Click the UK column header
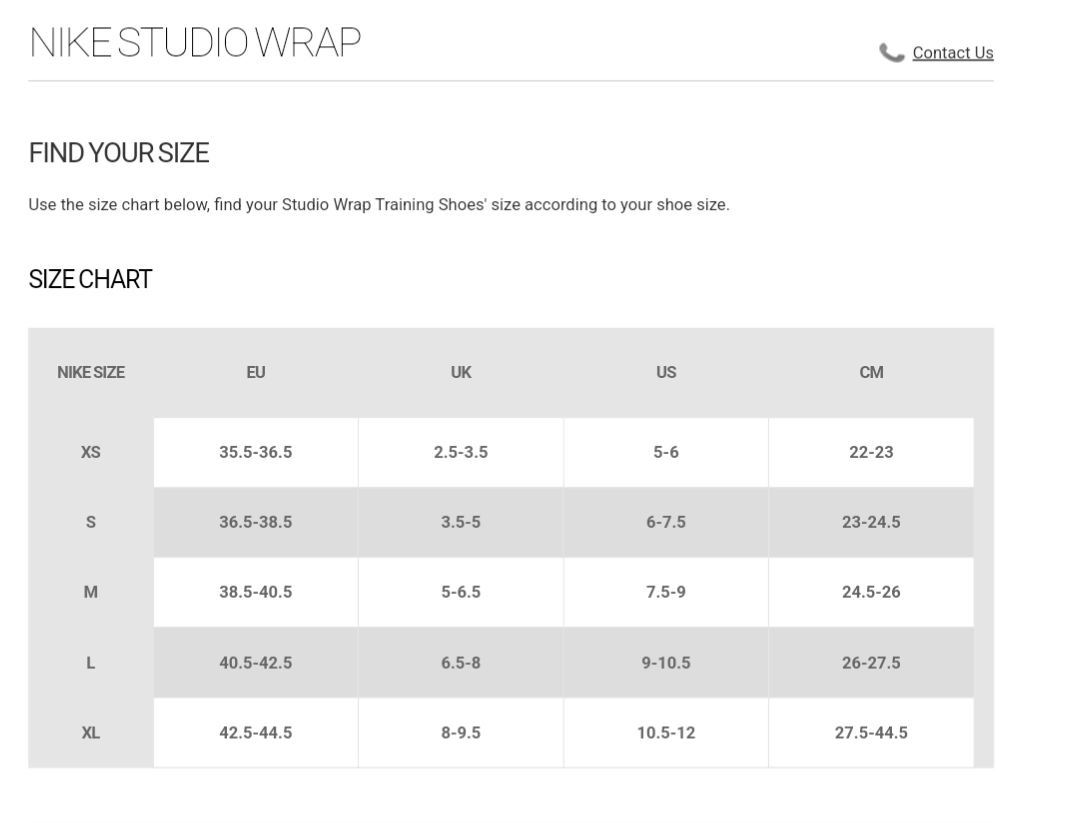The image size is (1079, 823). tap(461, 372)
